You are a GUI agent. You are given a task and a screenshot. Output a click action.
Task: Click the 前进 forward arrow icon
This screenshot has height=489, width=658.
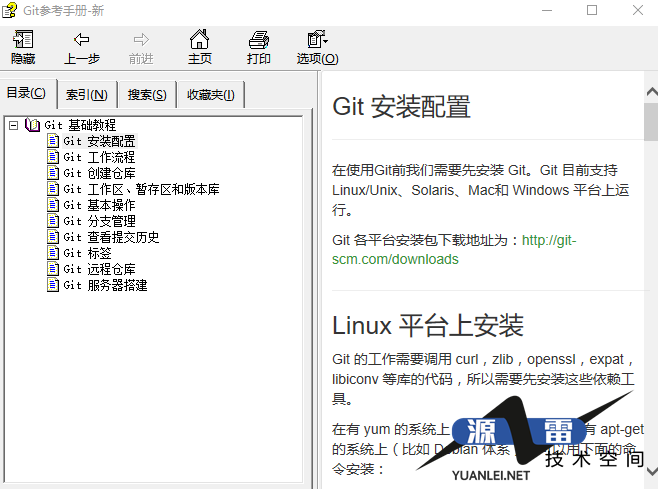[x=141, y=39]
